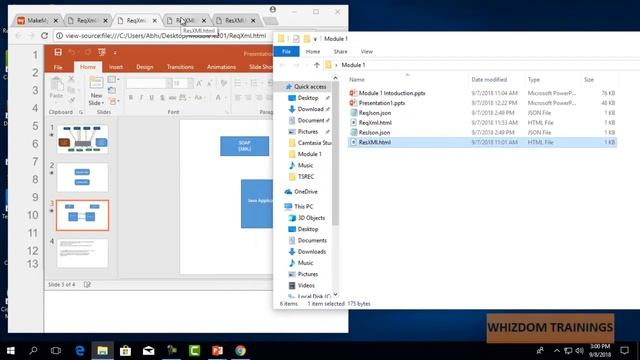The height and width of the screenshot is (360, 640).
Task: Open the Mail app from the taskbar
Action: click(149, 351)
